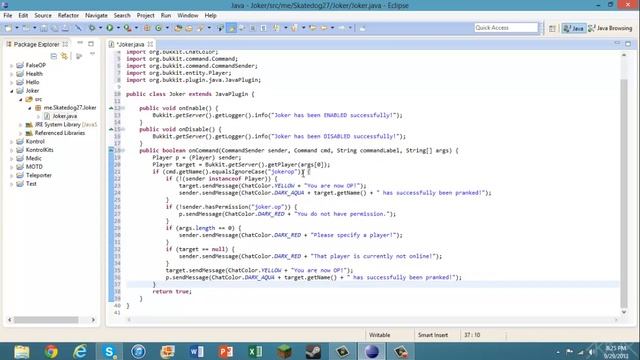
Task: Select the Package Explorer tab
Action: 36,44
